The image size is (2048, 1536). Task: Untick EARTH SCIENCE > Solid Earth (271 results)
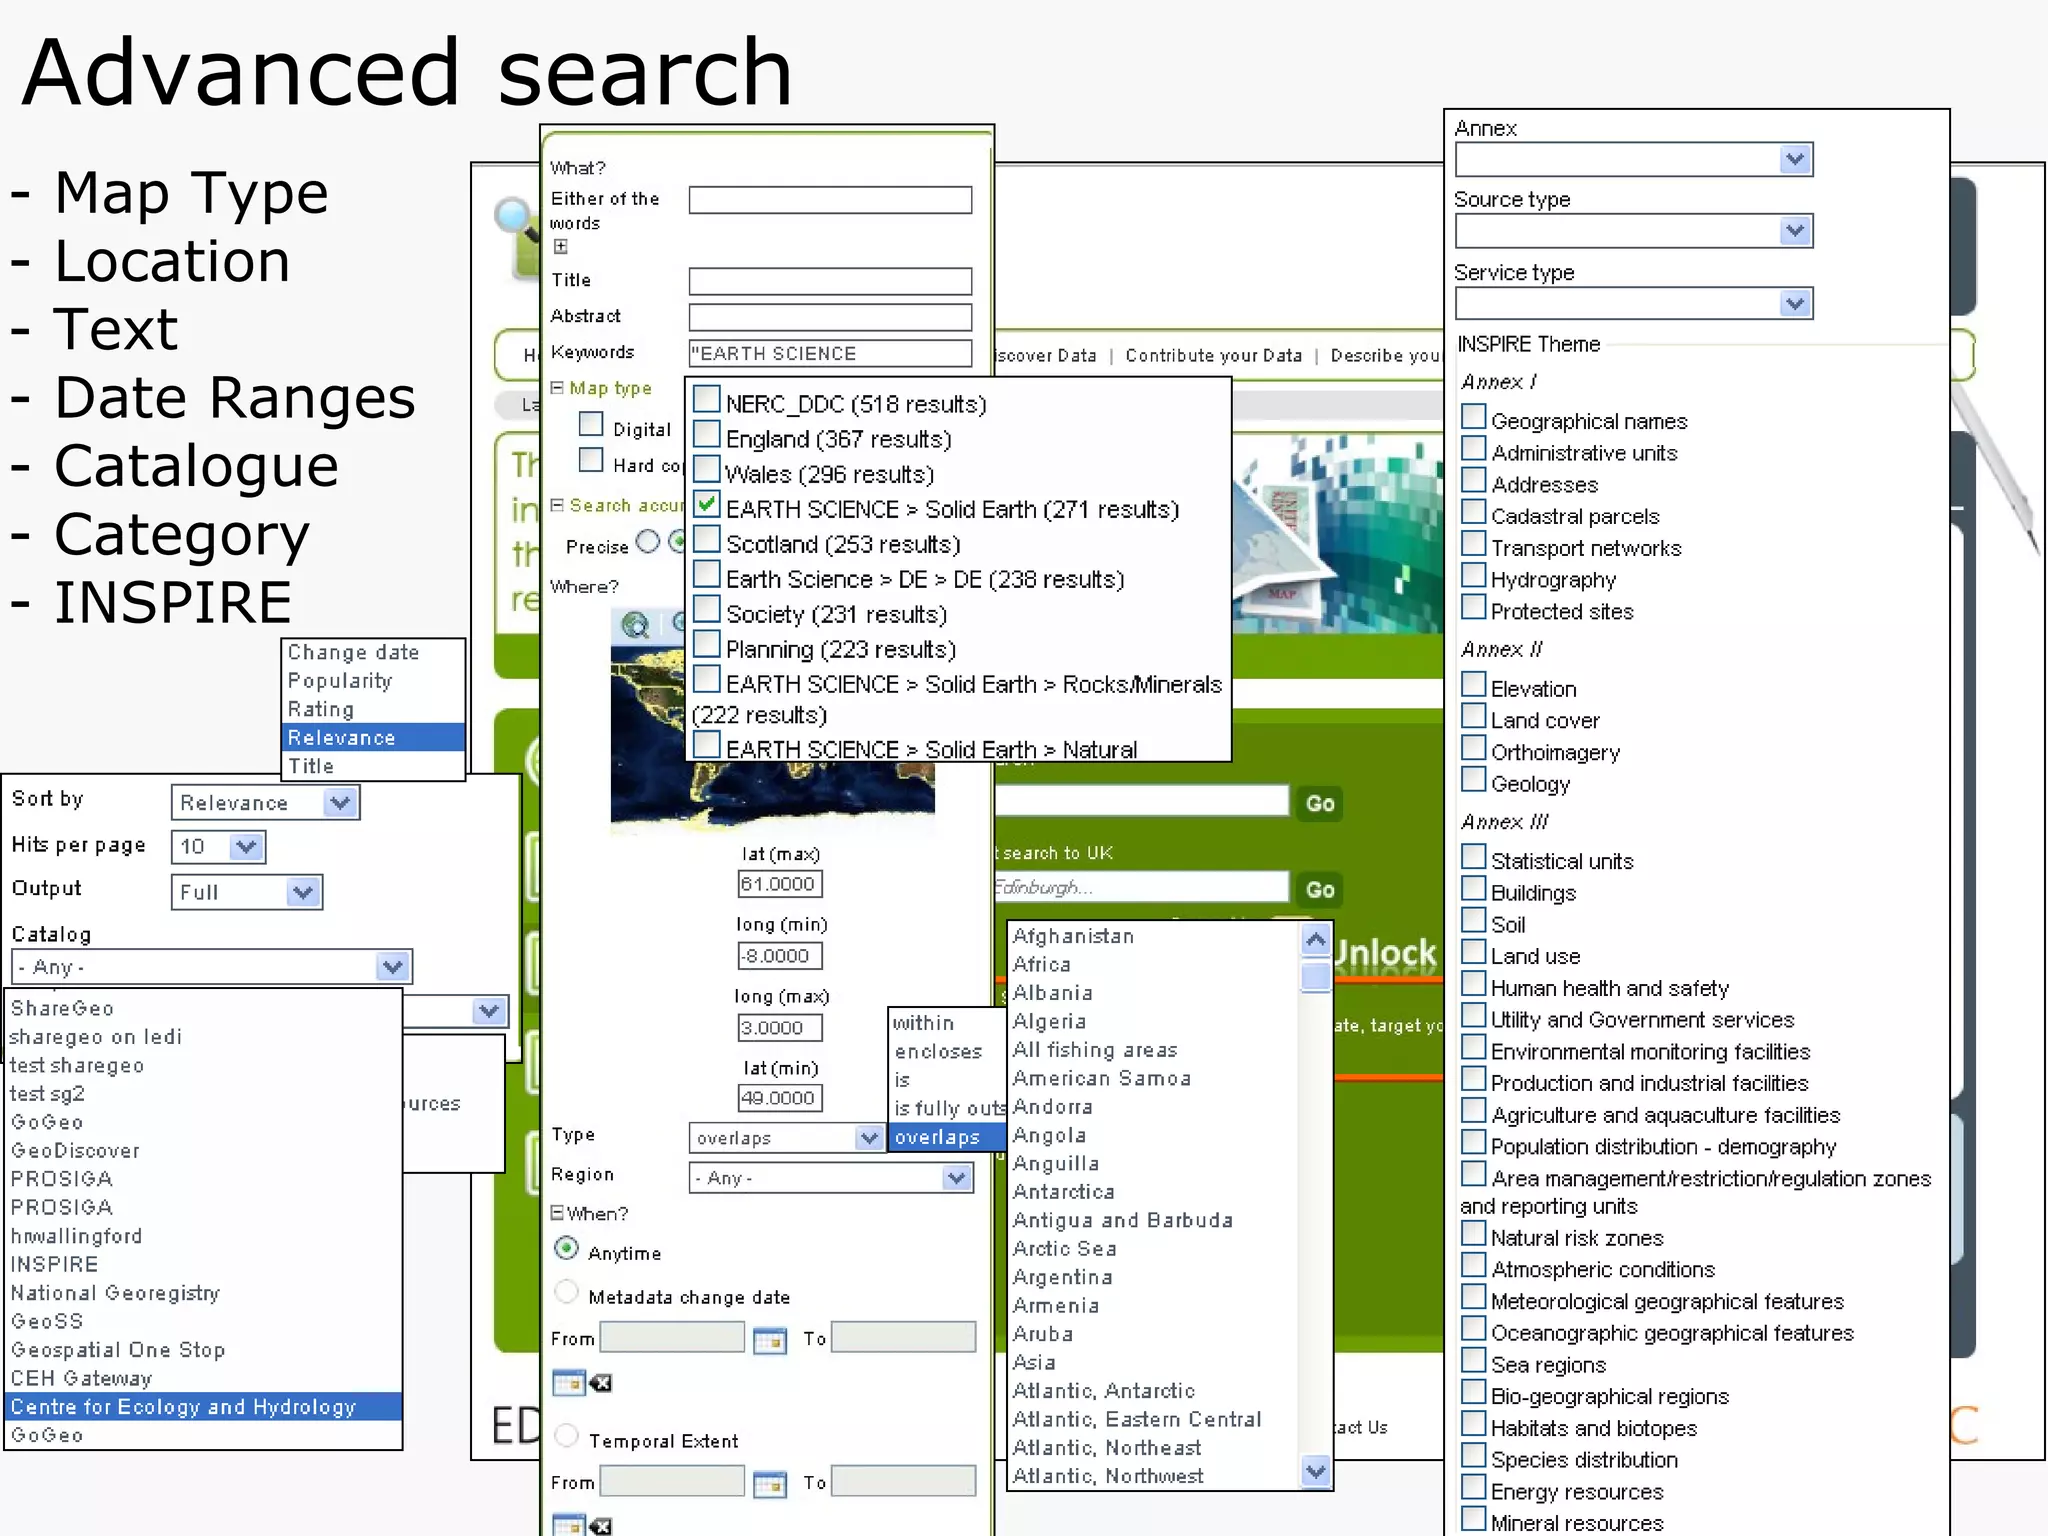707,505
